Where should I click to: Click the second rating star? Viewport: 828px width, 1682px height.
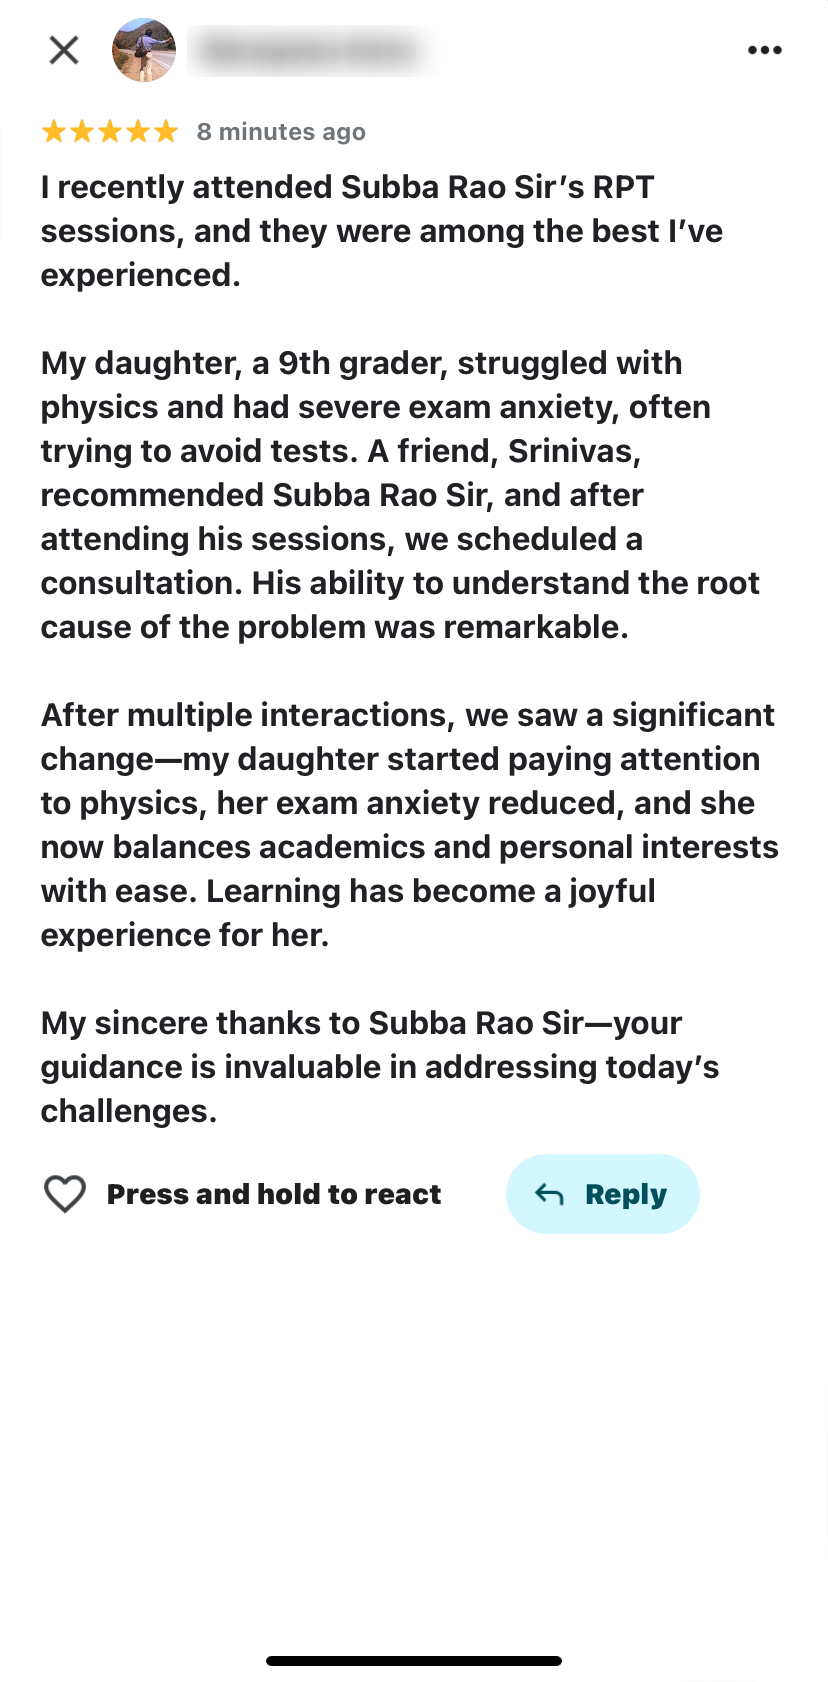82,131
